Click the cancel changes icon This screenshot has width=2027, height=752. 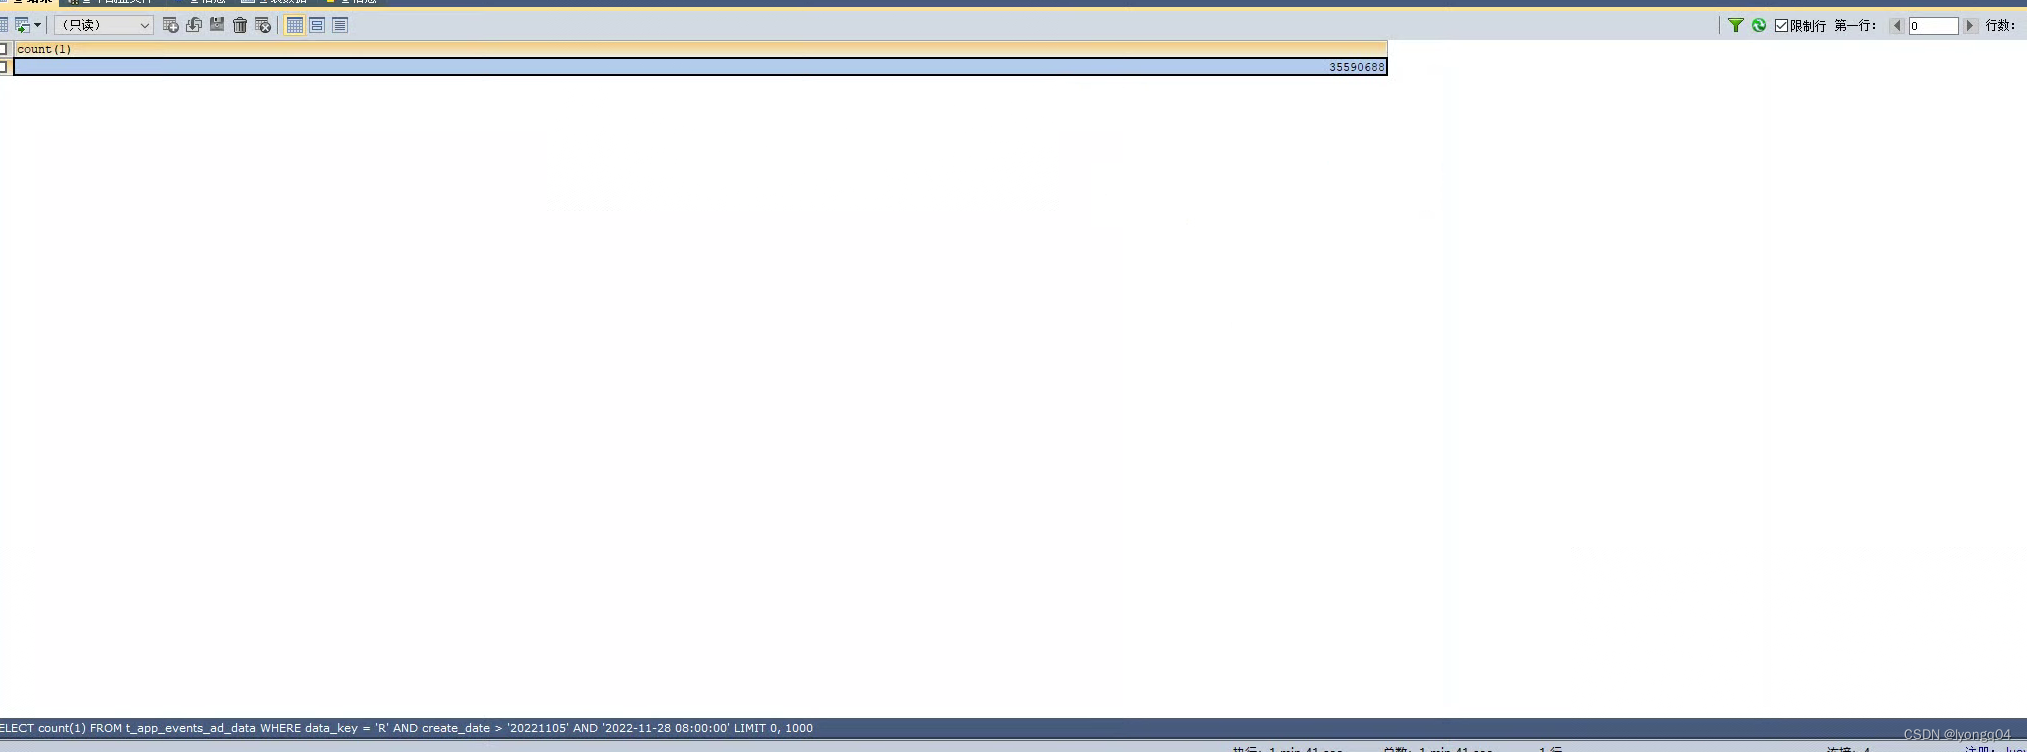(x=263, y=25)
